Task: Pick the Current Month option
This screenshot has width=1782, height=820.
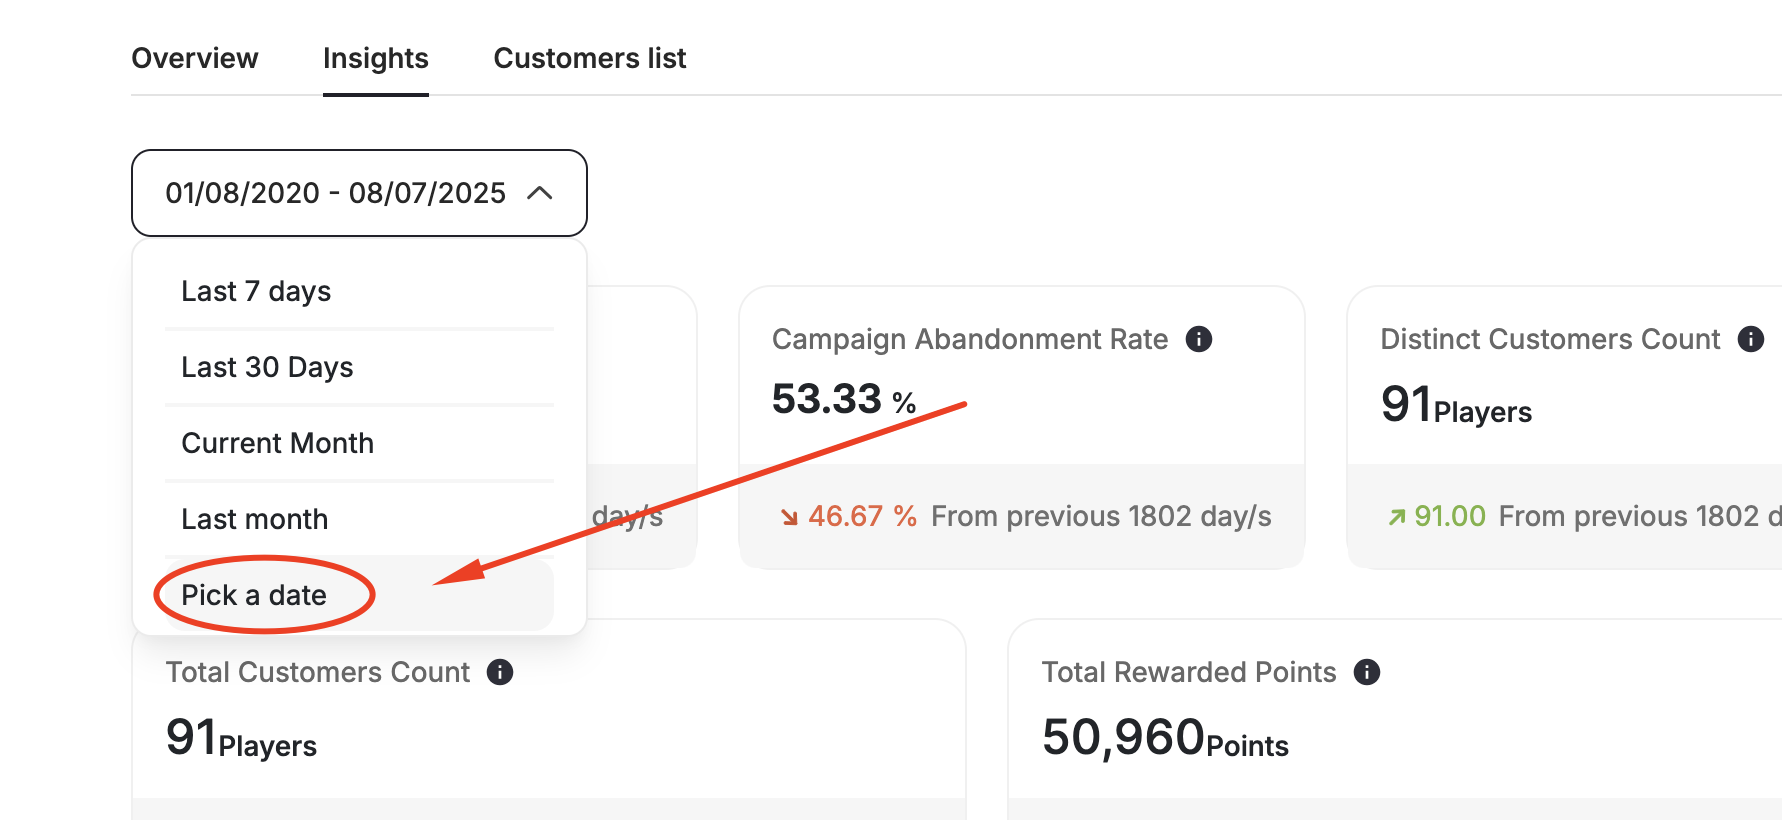Action: 277,443
